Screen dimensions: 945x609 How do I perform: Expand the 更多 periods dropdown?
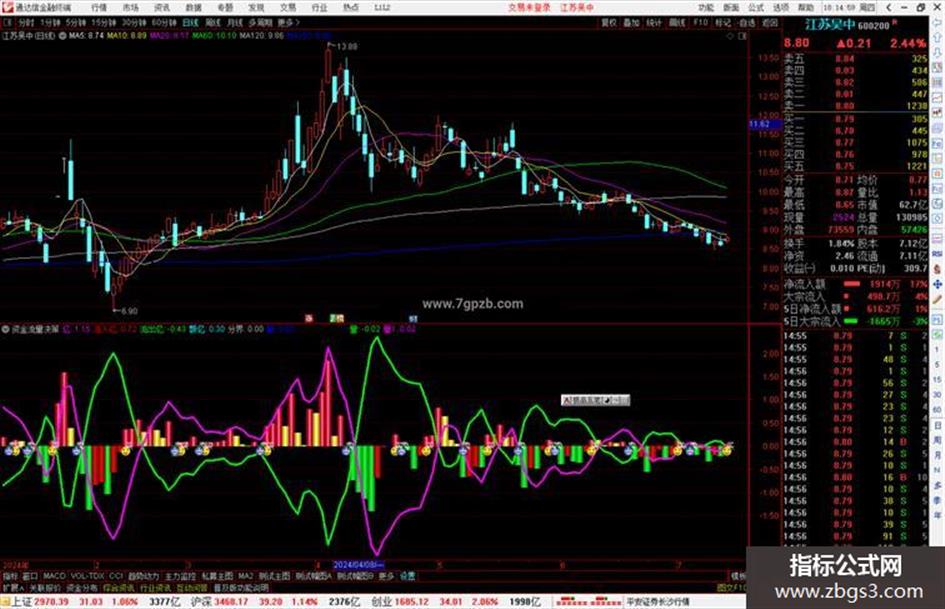tap(288, 23)
